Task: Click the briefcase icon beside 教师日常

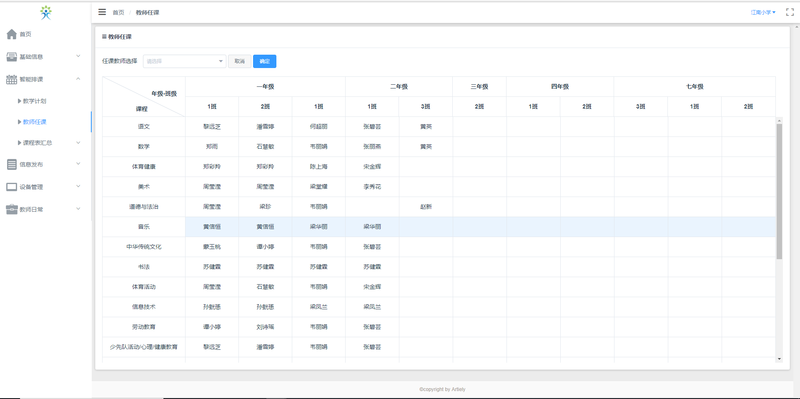Action: pos(12,209)
